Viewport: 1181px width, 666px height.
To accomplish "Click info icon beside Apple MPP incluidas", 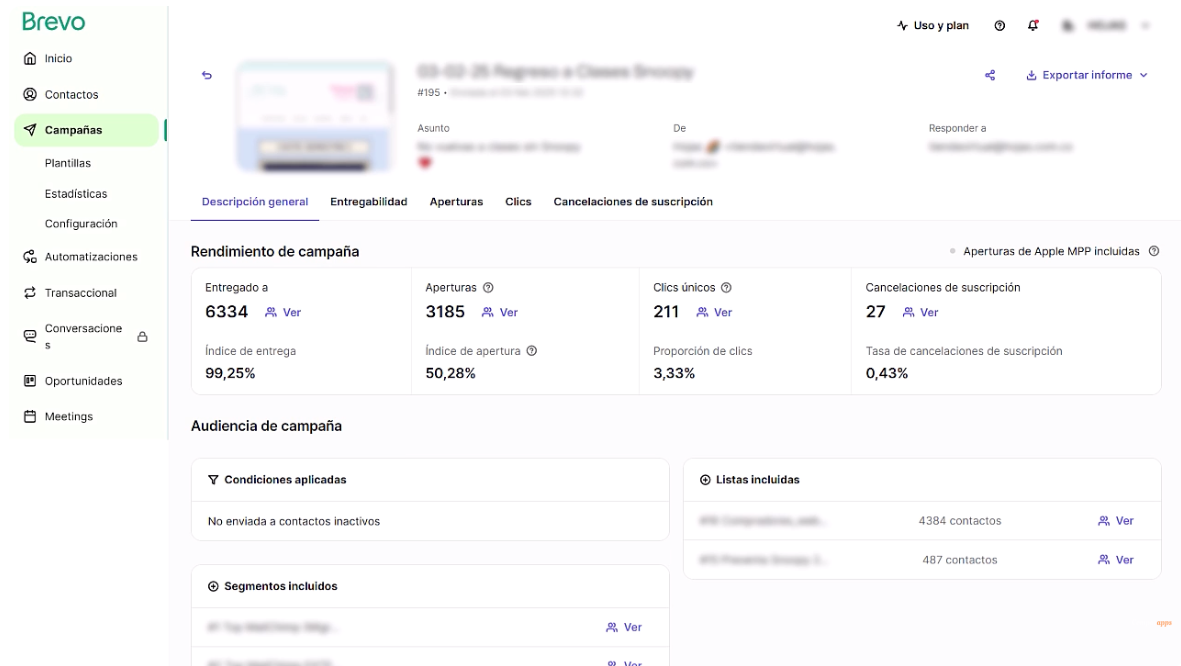I will pos(1154,251).
